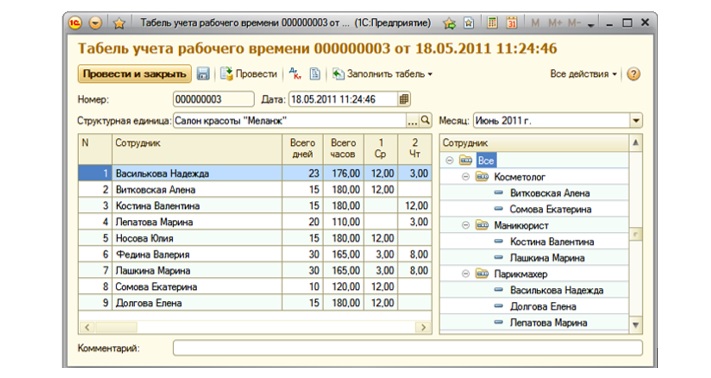Click the 176,00 hours cell
The image size is (711, 378).
343,173
